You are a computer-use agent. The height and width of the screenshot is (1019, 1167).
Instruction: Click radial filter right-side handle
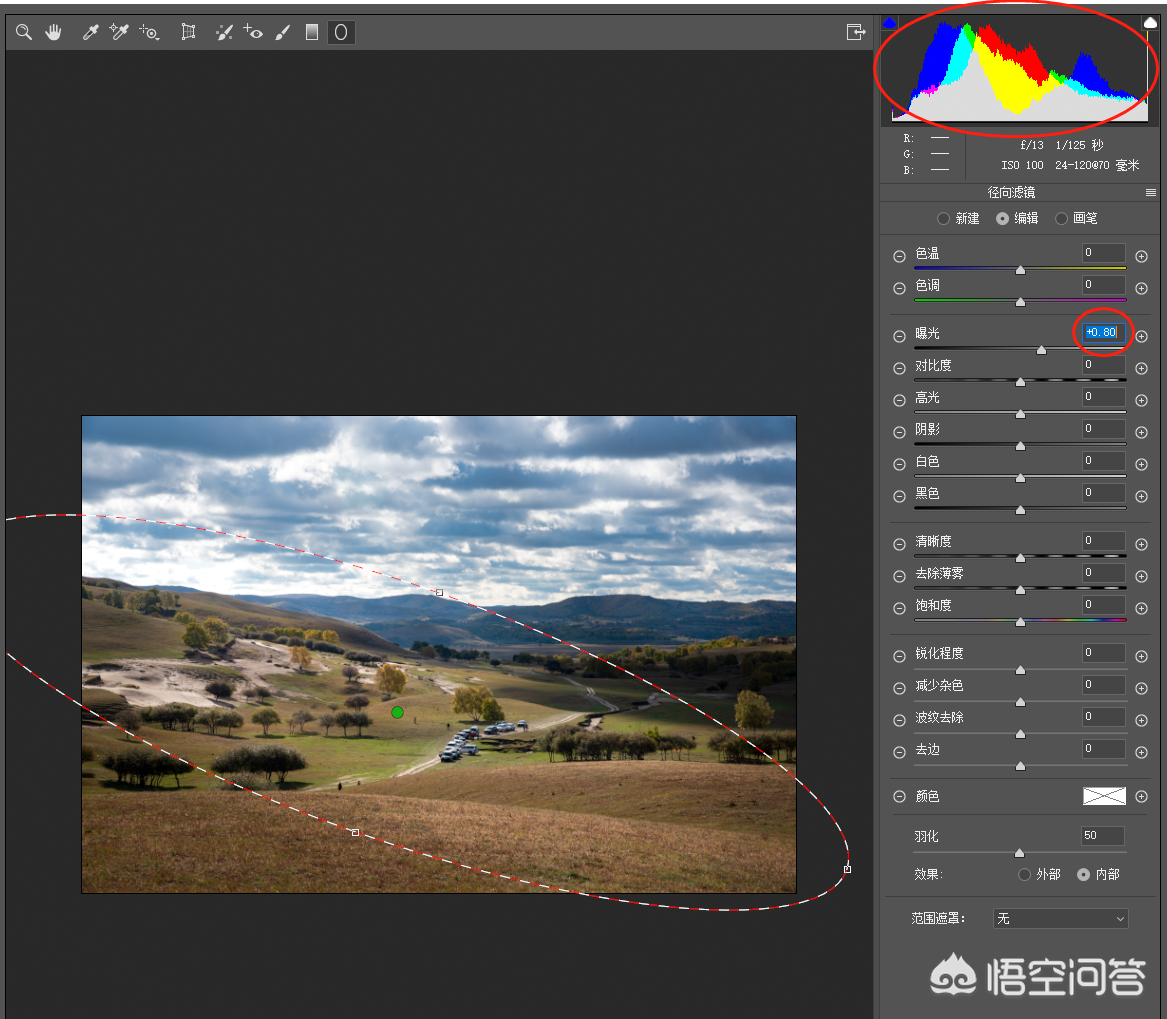point(847,869)
